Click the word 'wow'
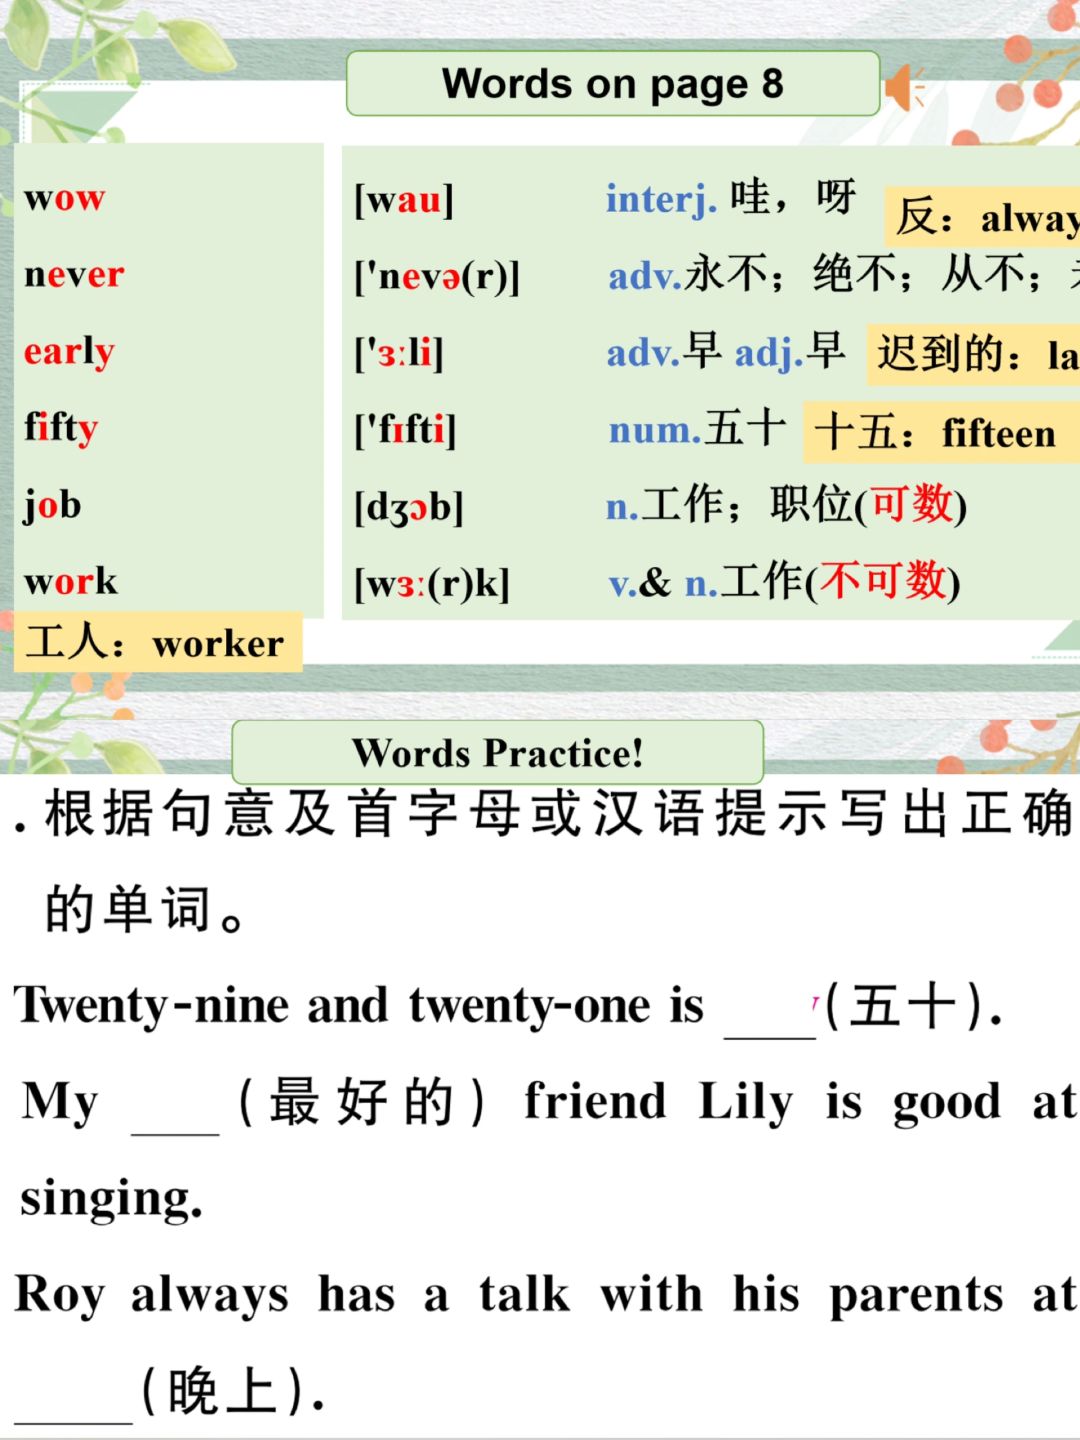 click(x=64, y=197)
